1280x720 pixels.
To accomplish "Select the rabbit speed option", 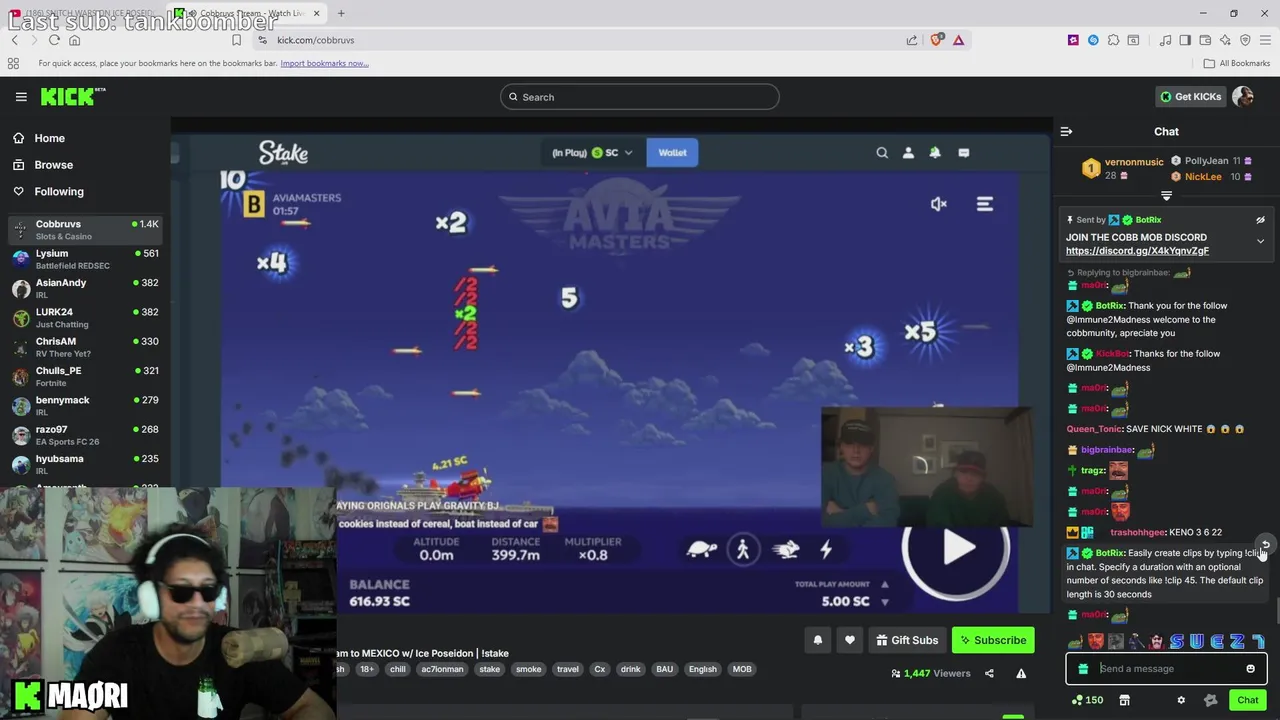I will 786,549.
